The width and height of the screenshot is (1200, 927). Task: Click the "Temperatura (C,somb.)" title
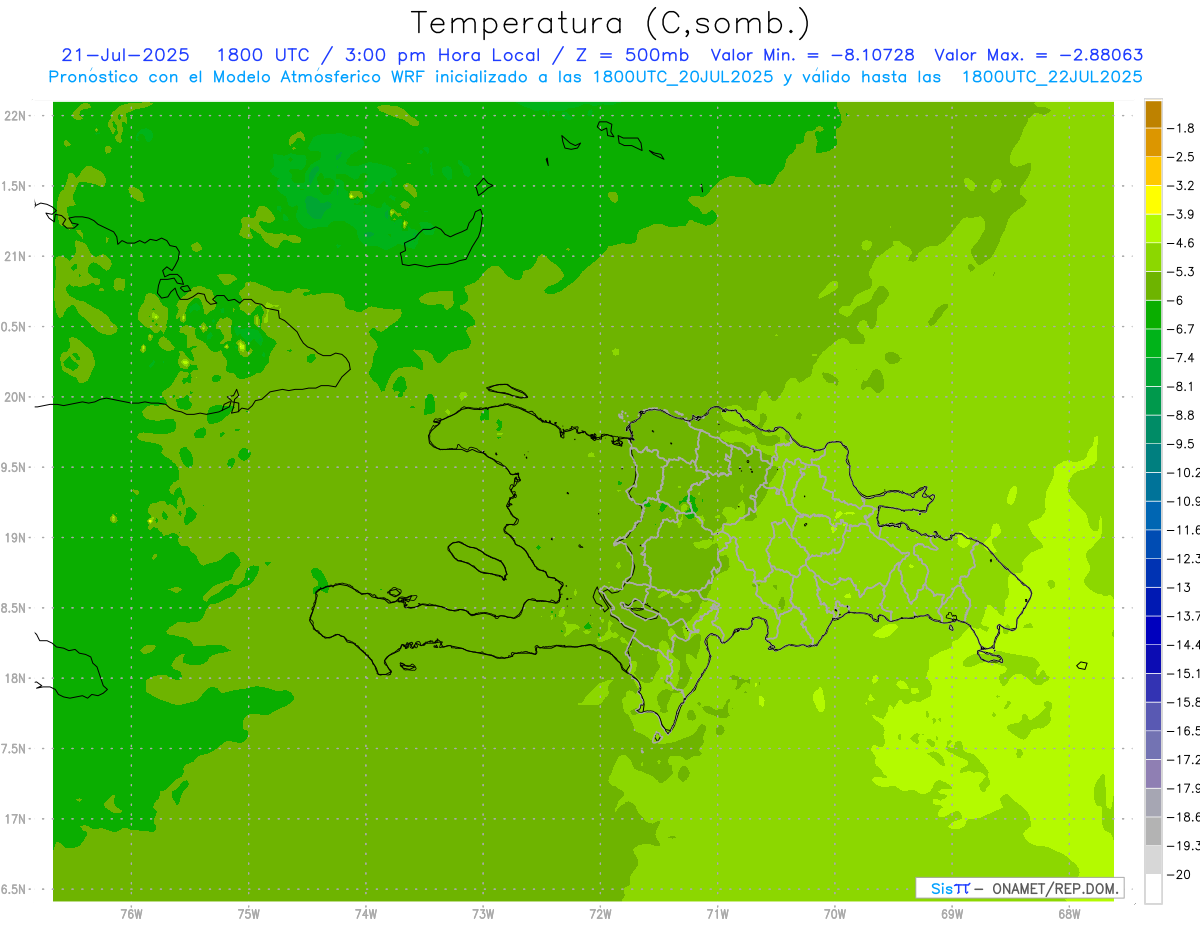click(x=611, y=24)
